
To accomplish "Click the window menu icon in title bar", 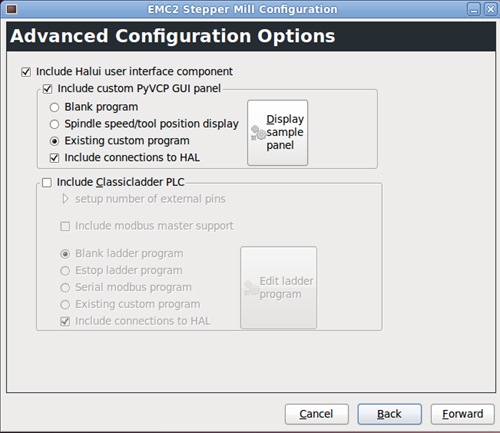I will coord(12,9).
